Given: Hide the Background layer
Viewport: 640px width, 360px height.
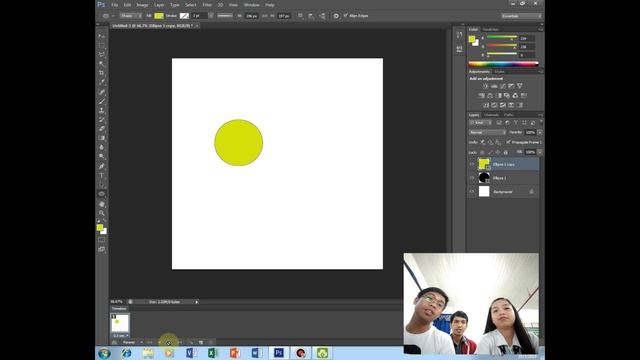Looking at the screenshot, I should [472, 191].
